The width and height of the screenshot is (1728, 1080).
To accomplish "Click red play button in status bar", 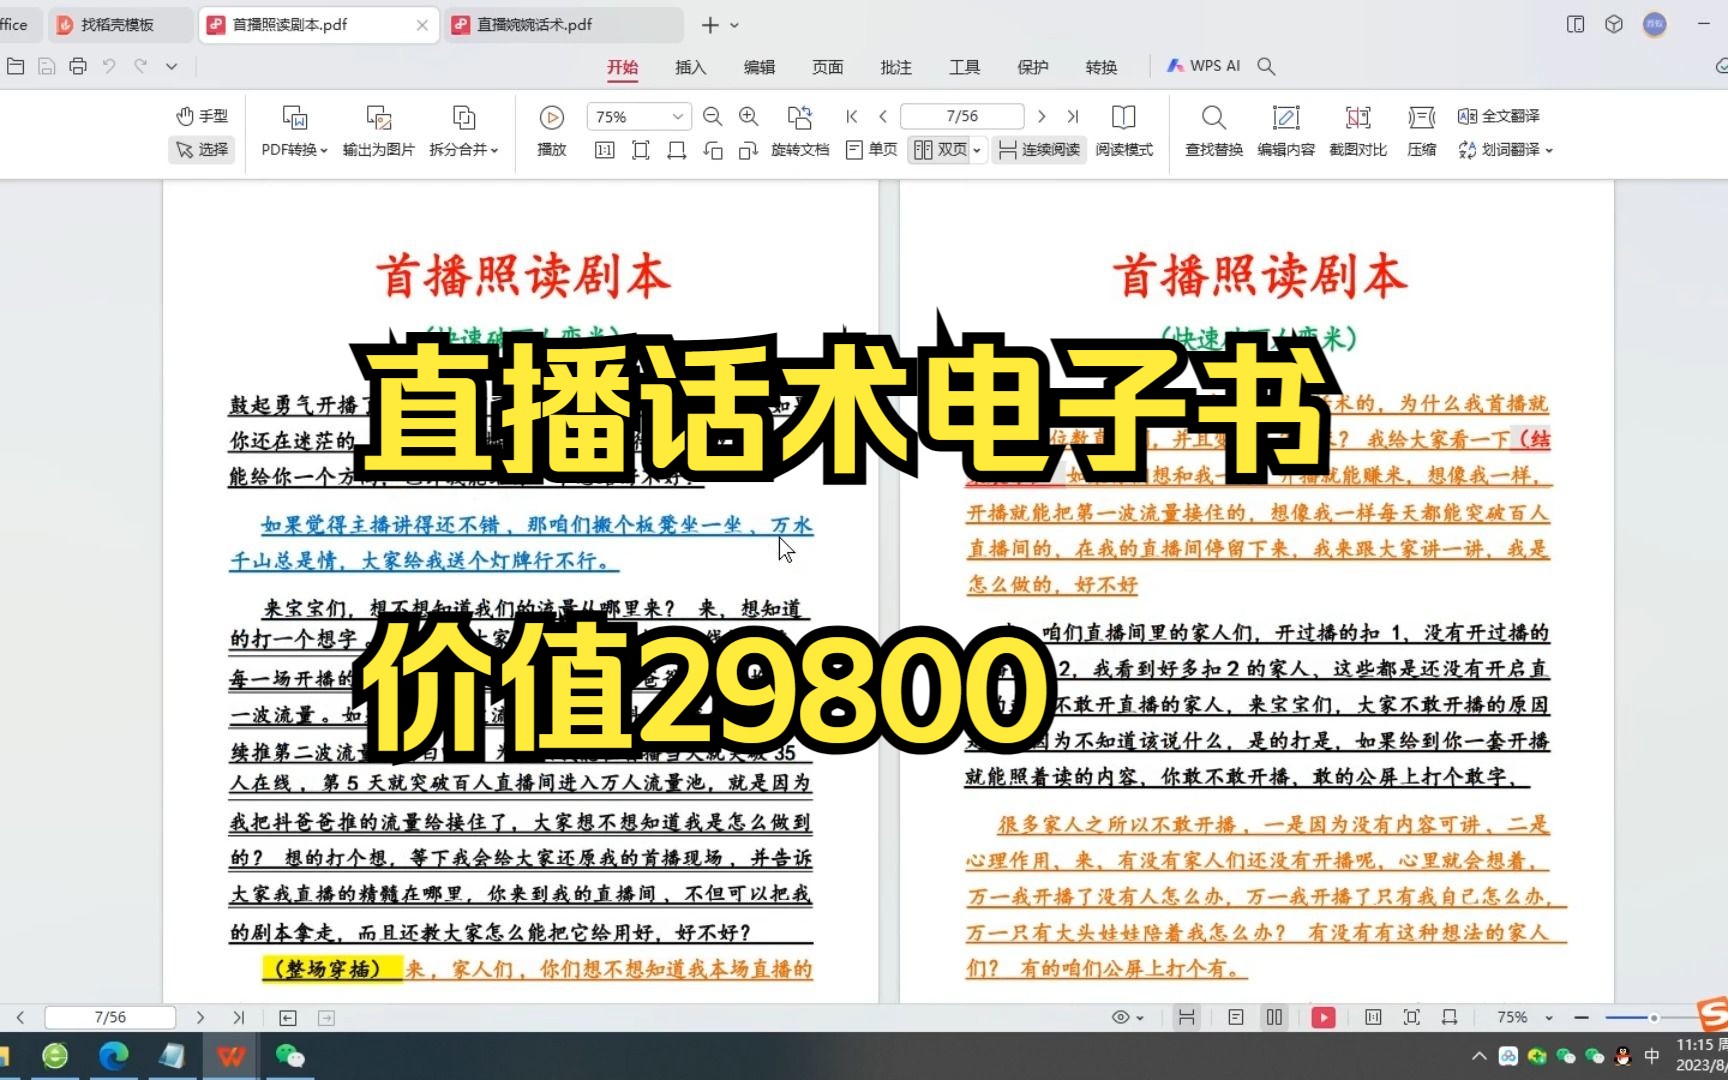I will [1323, 1017].
